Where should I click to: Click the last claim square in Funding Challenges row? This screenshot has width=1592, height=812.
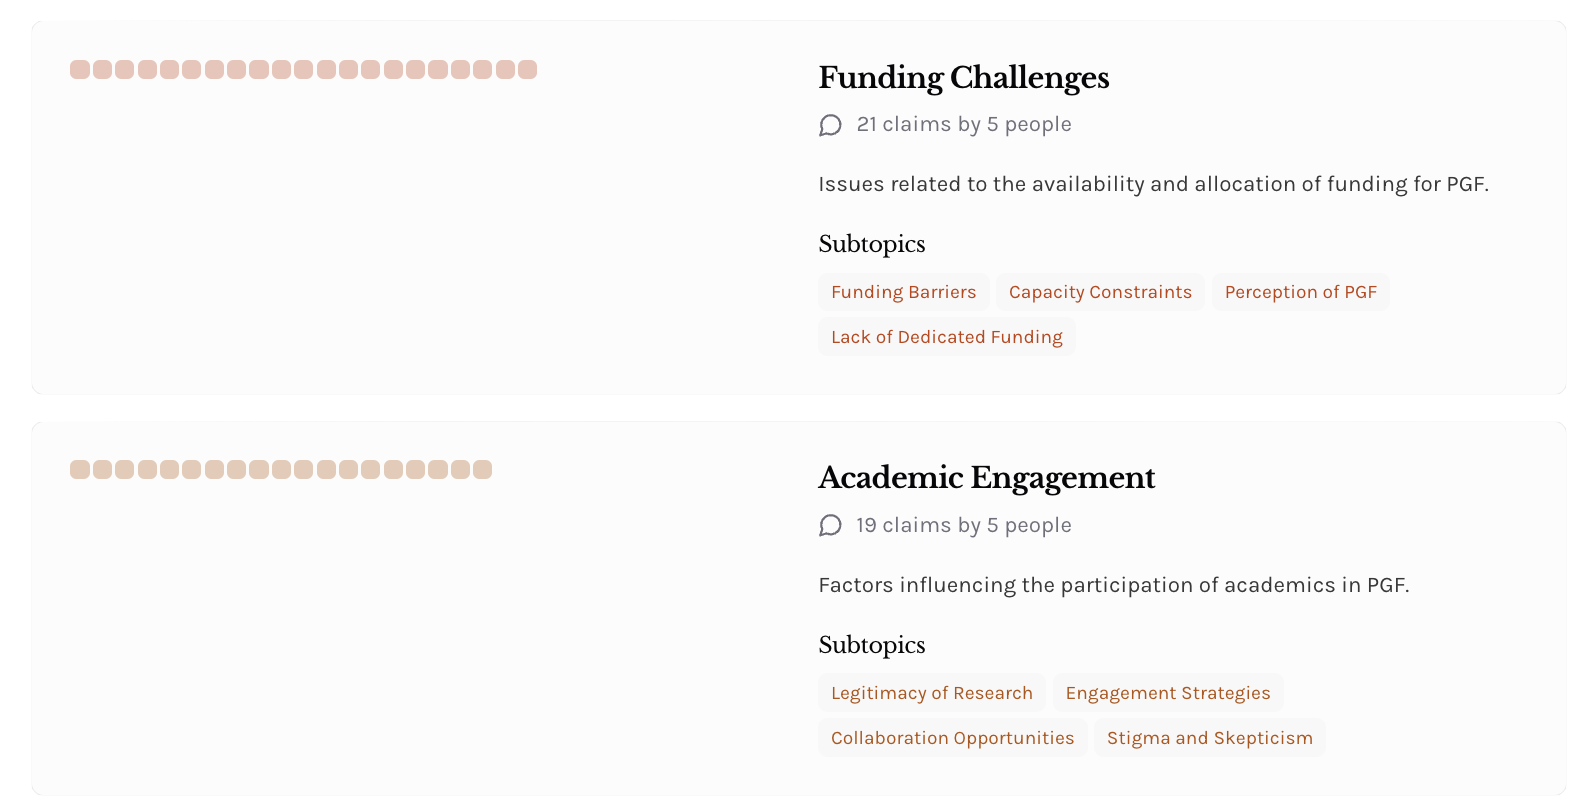point(527,69)
